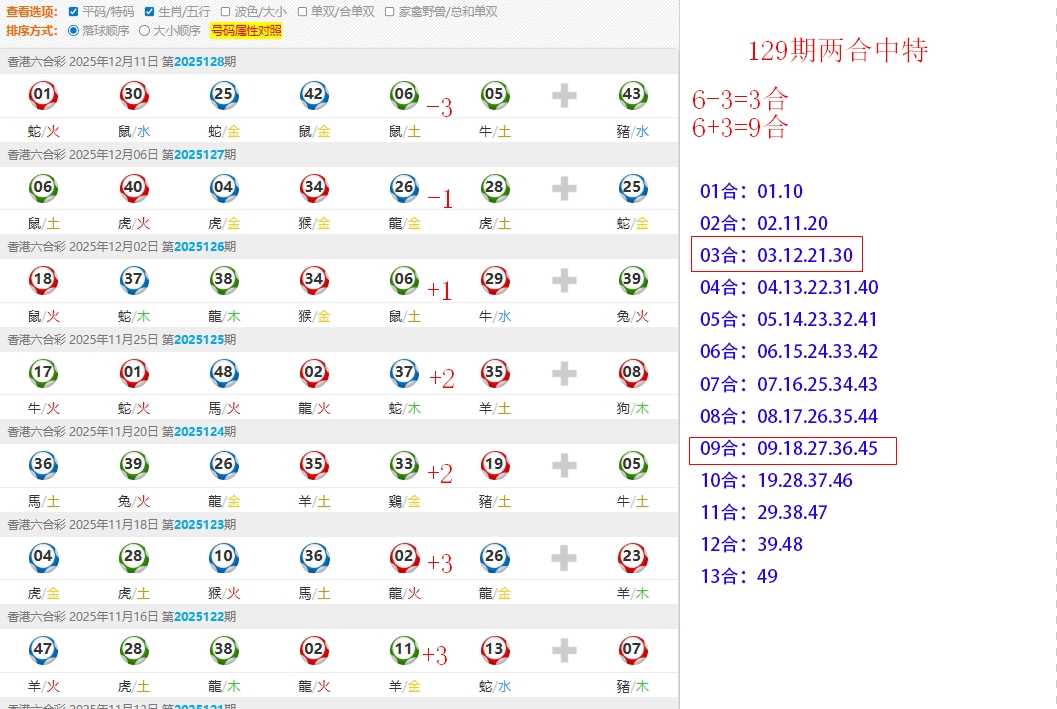
Task: Click blue ball 47 in draw 2025122
Action: click(x=43, y=650)
